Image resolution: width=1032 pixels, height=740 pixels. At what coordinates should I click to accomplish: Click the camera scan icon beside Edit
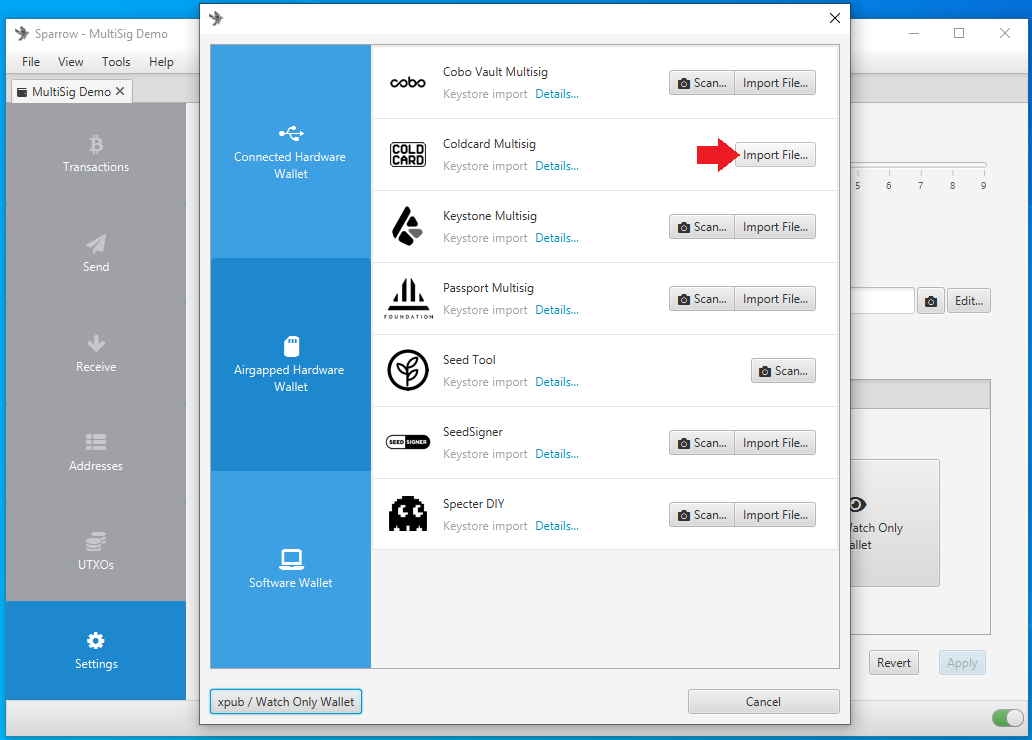click(931, 301)
